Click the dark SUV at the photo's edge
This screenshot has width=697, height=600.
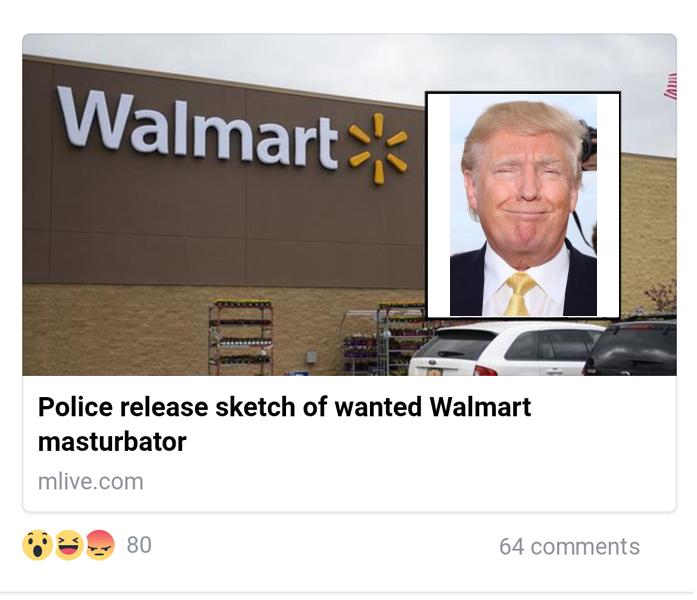coord(630,346)
